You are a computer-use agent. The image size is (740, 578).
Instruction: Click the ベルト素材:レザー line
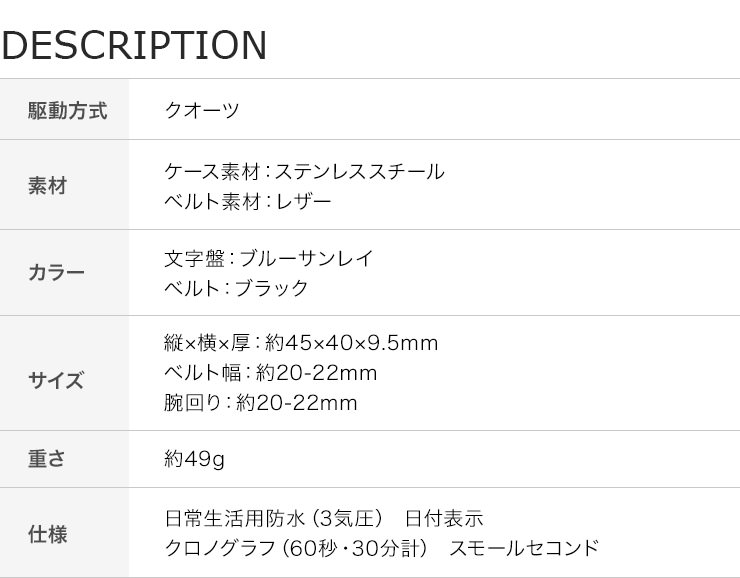pos(248,201)
